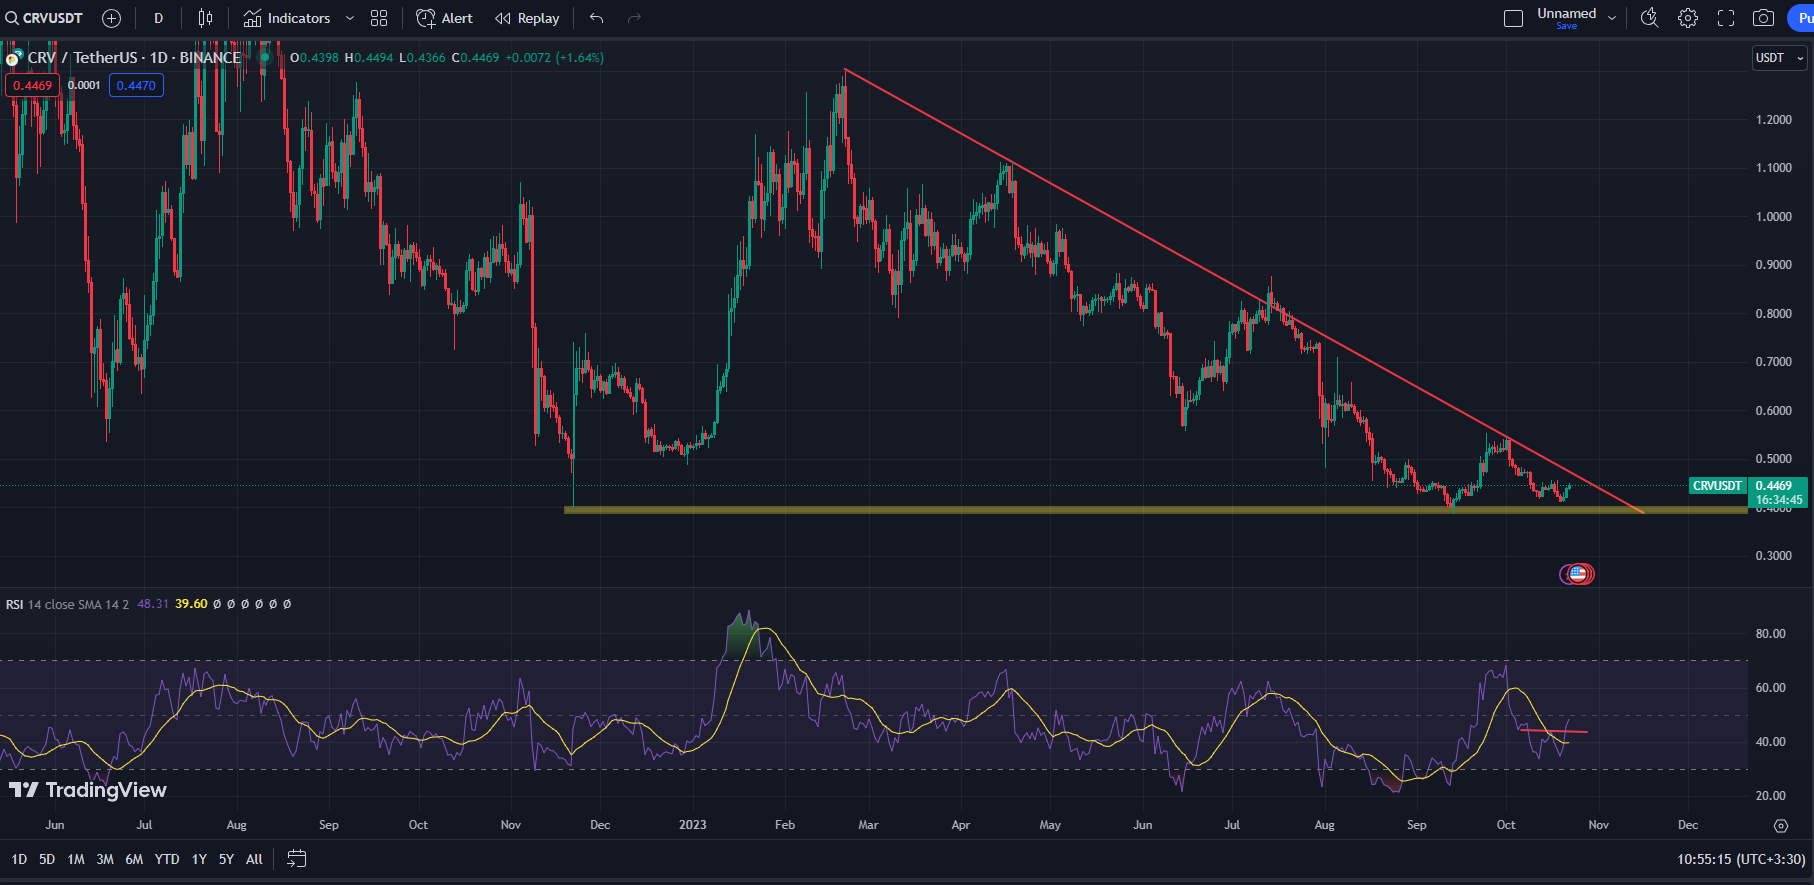Open chart settings gear in top toolbar
This screenshot has width=1814, height=885.
[x=1688, y=18]
